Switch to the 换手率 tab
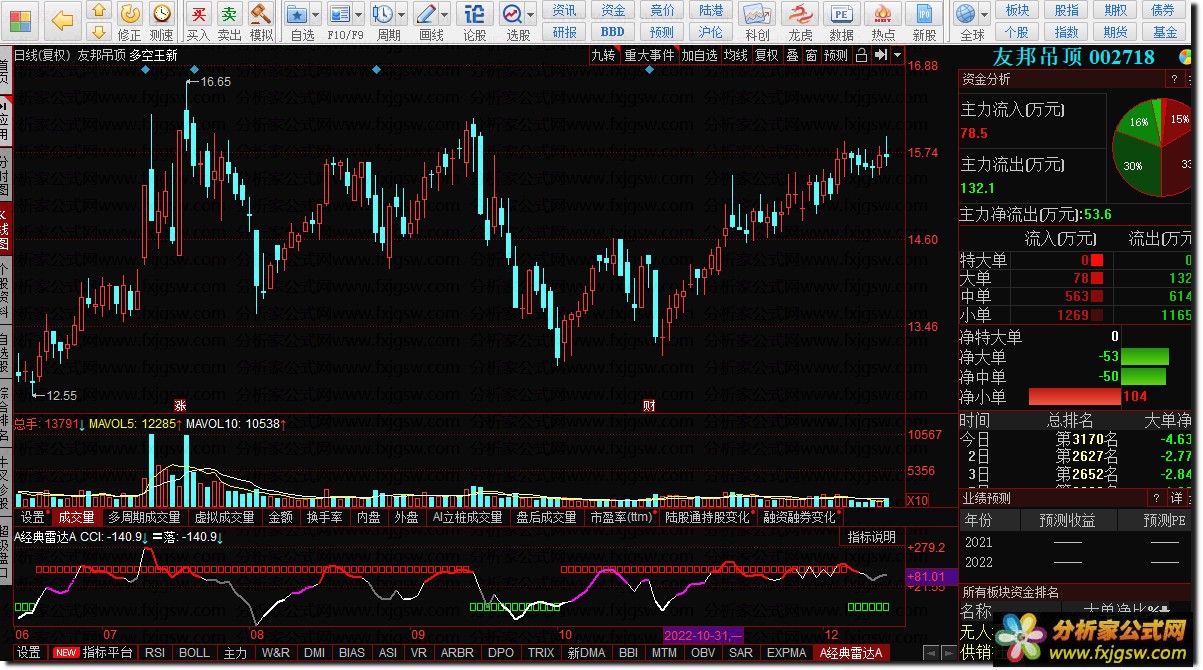 (324, 517)
